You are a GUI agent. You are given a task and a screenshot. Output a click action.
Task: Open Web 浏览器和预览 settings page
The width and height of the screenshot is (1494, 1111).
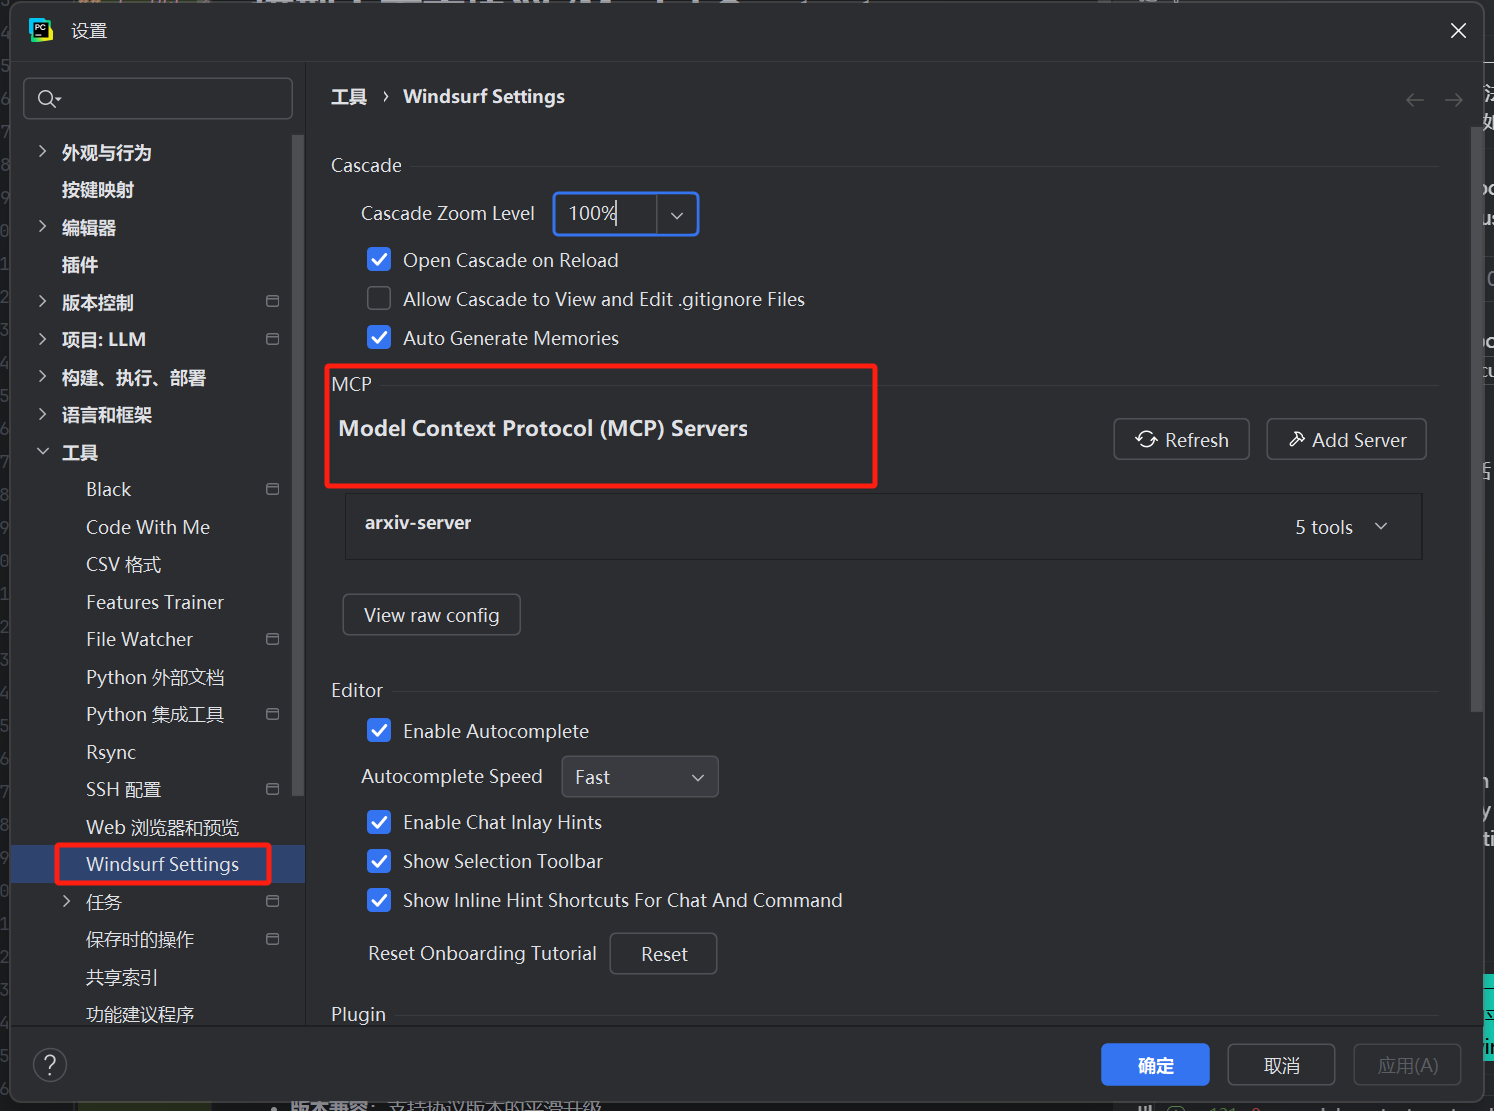tap(163, 827)
